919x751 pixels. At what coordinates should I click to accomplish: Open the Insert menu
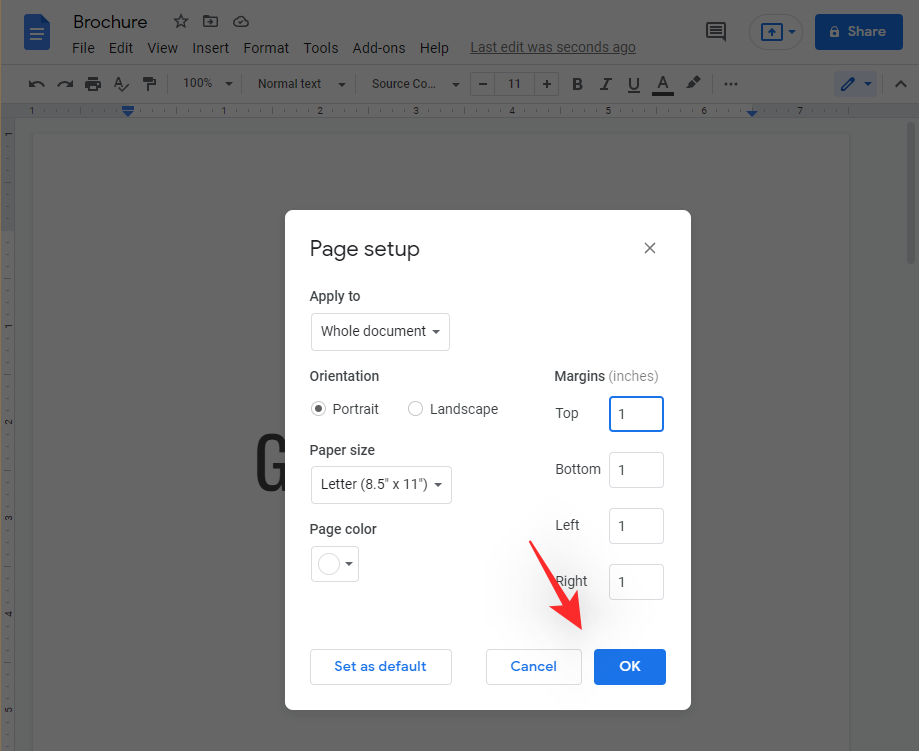[210, 48]
